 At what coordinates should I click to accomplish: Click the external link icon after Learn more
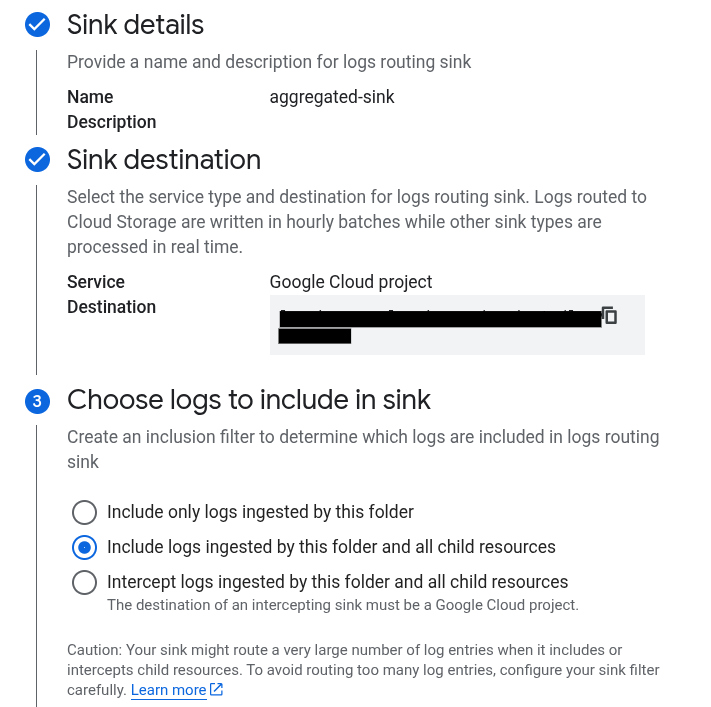pyautogui.click(x=216, y=689)
